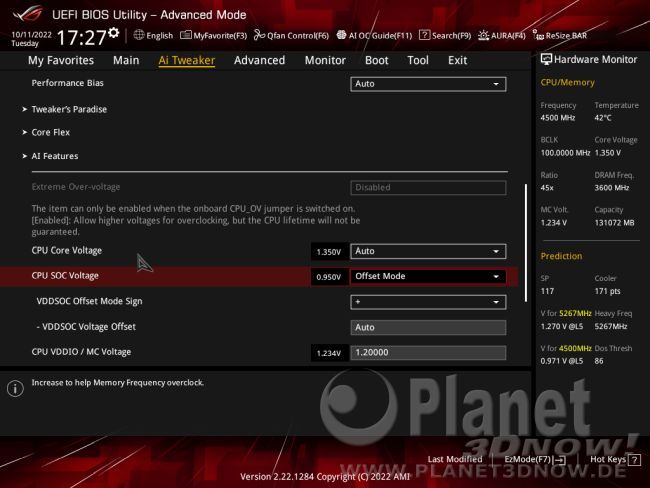This screenshot has width=650, height=488.
Task: Click the 0.971 V @L5 value
Action: 561,361
